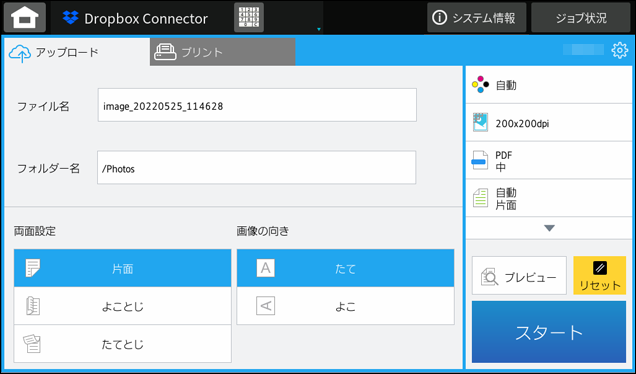Expand header dropdown small teal arrow
Screen dimensions: 636x374
[x=319, y=29]
